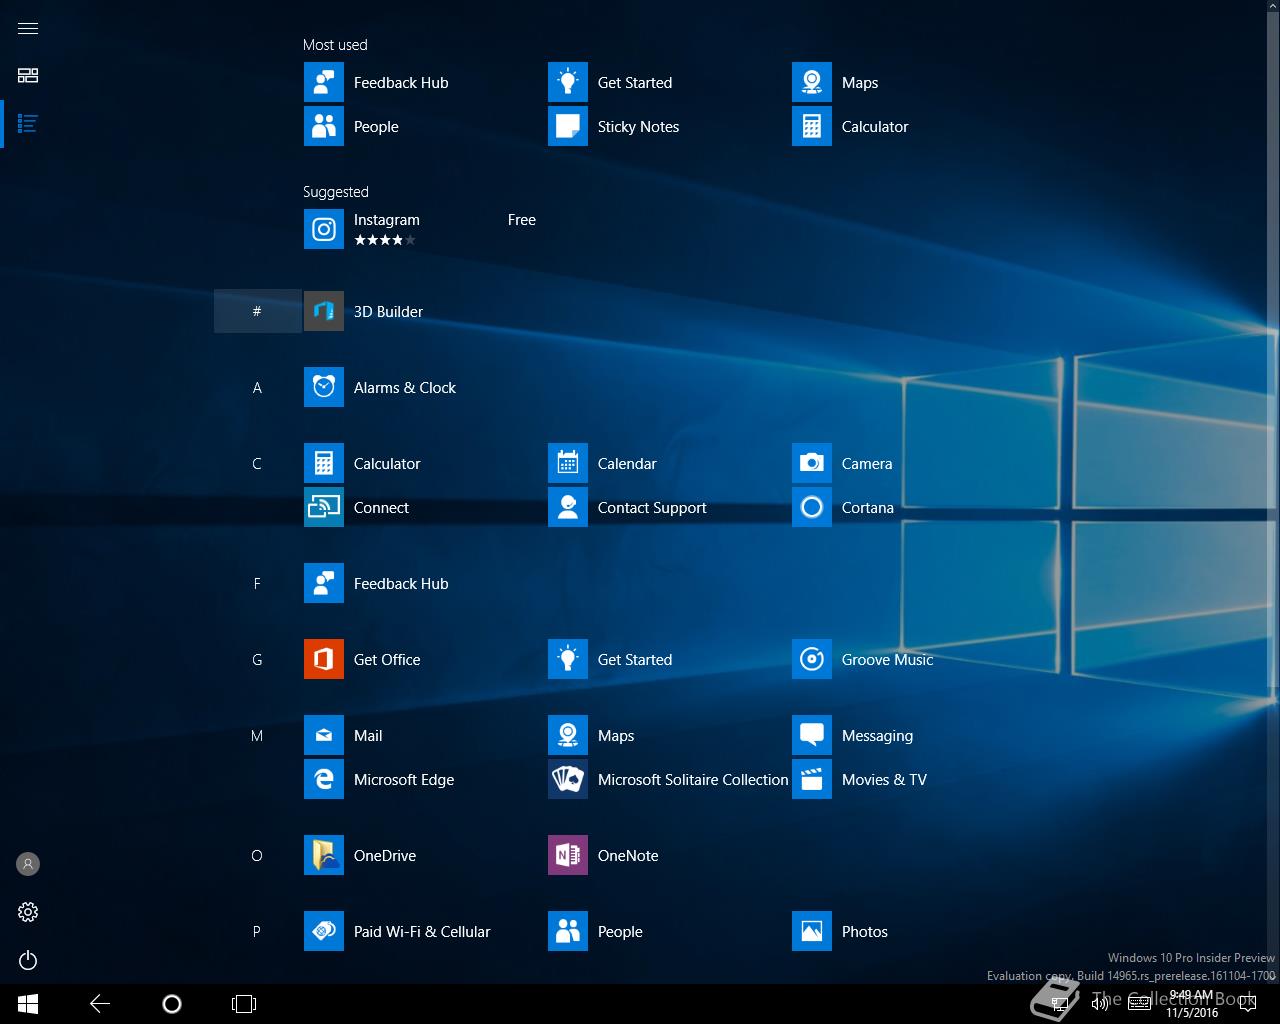Select the All apps list view
The image size is (1280, 1024).
[x=28, y=124]
